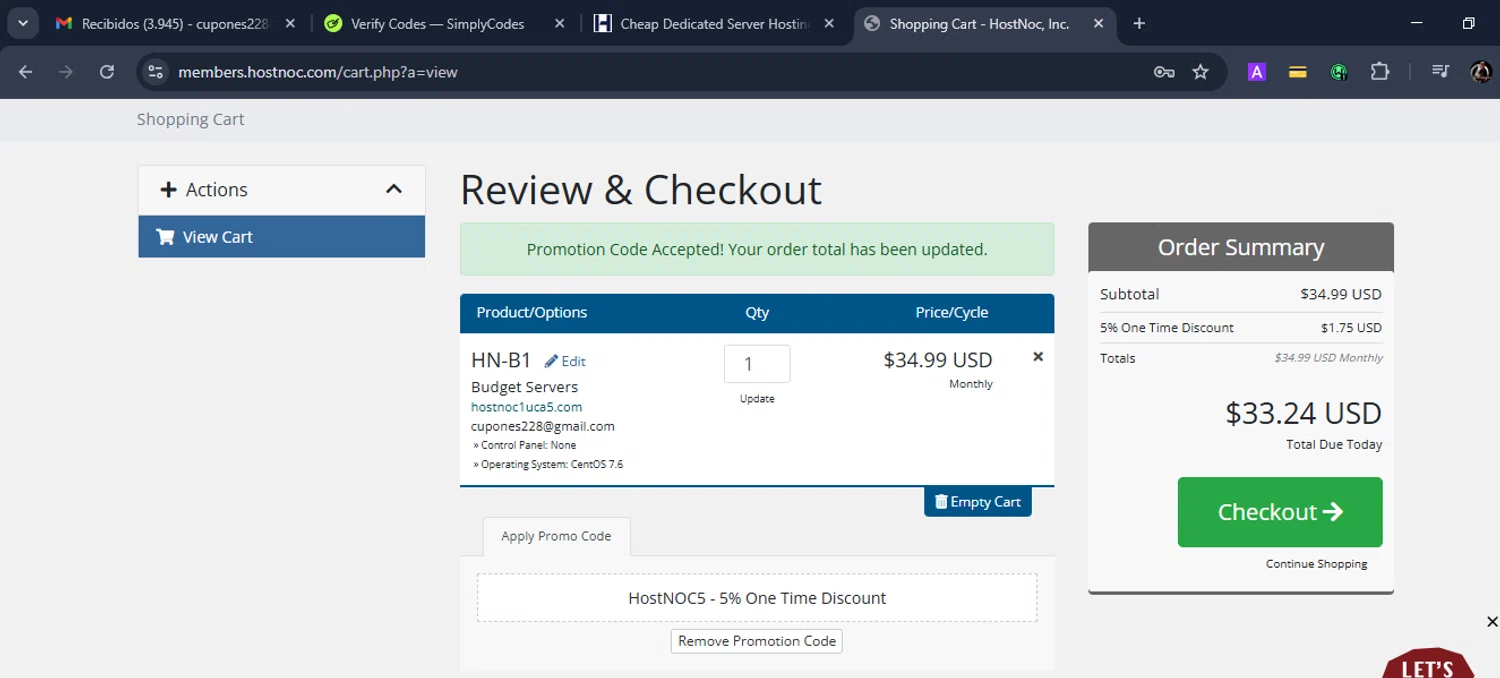Click the $33.24 USD total amount
The width and height of the screenshot is (1500, 678).
click(1303, 413)
